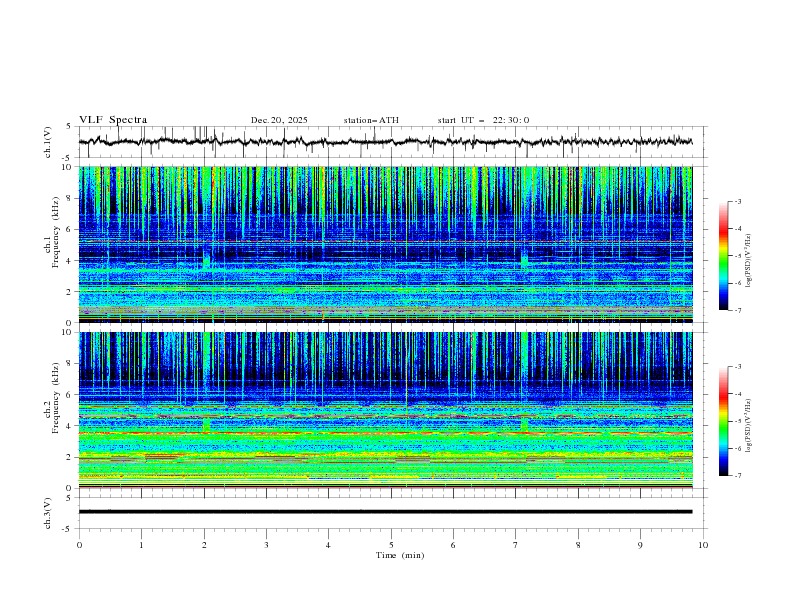Click the lower color scale bar
This screenshot has width=792, height=612.
point(723,421)
